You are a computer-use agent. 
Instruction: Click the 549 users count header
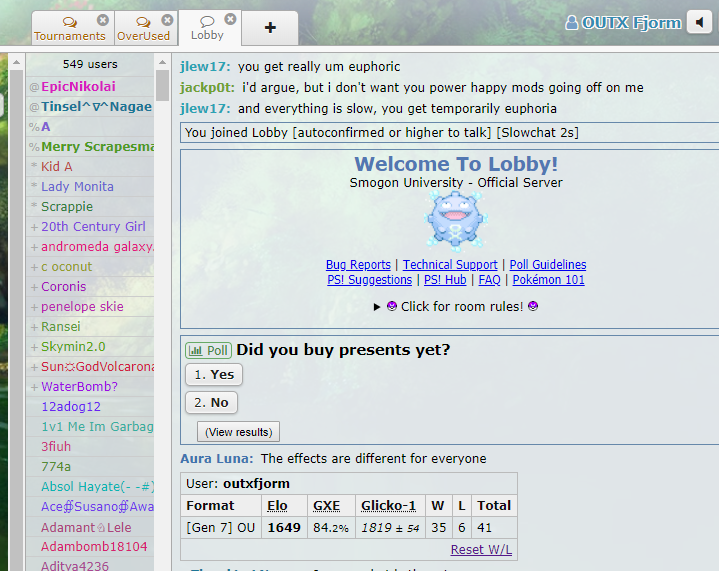90,64
